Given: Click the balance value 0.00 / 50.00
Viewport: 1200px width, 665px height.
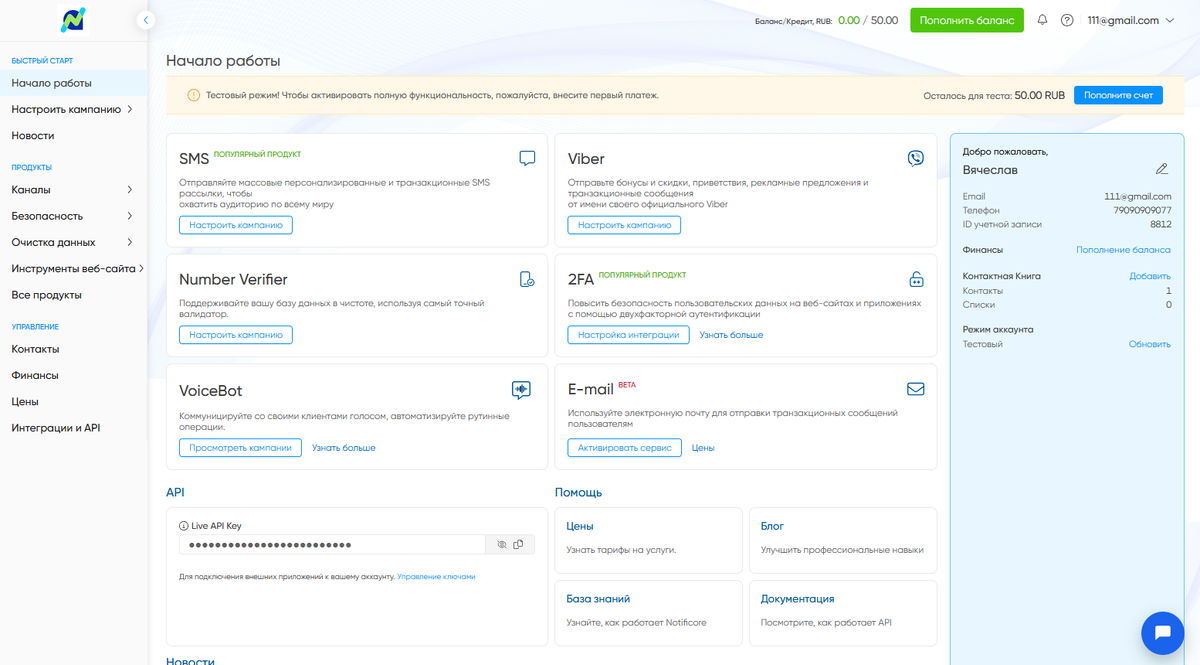Looking at the screenshot, I should point(868,20).
